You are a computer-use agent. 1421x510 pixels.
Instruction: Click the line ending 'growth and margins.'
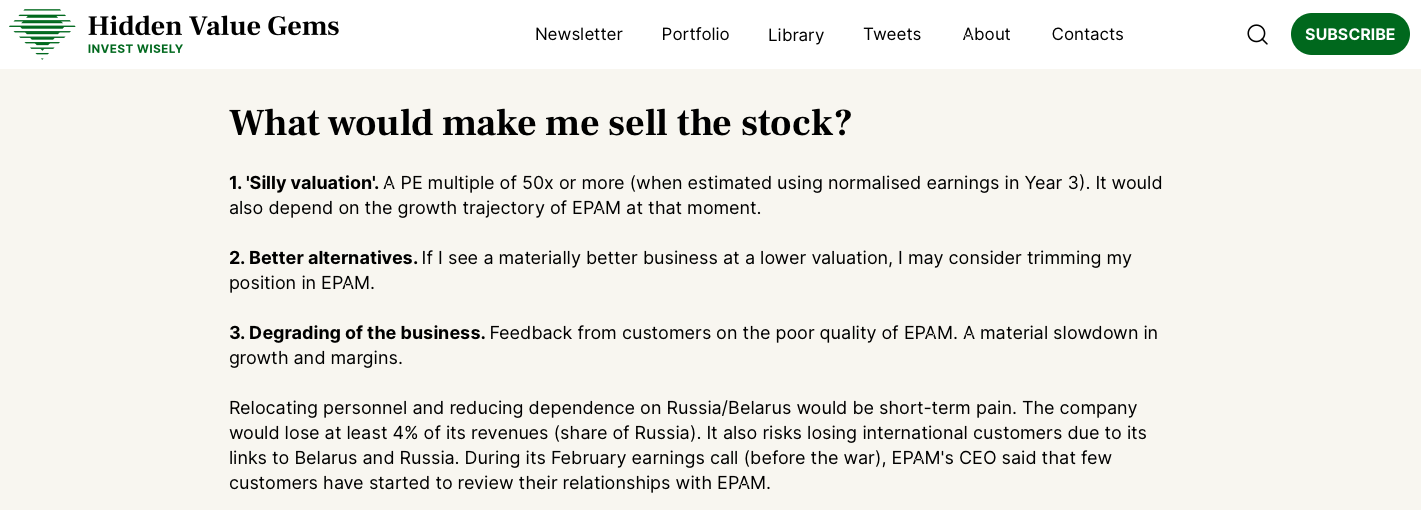pos(316,358)
